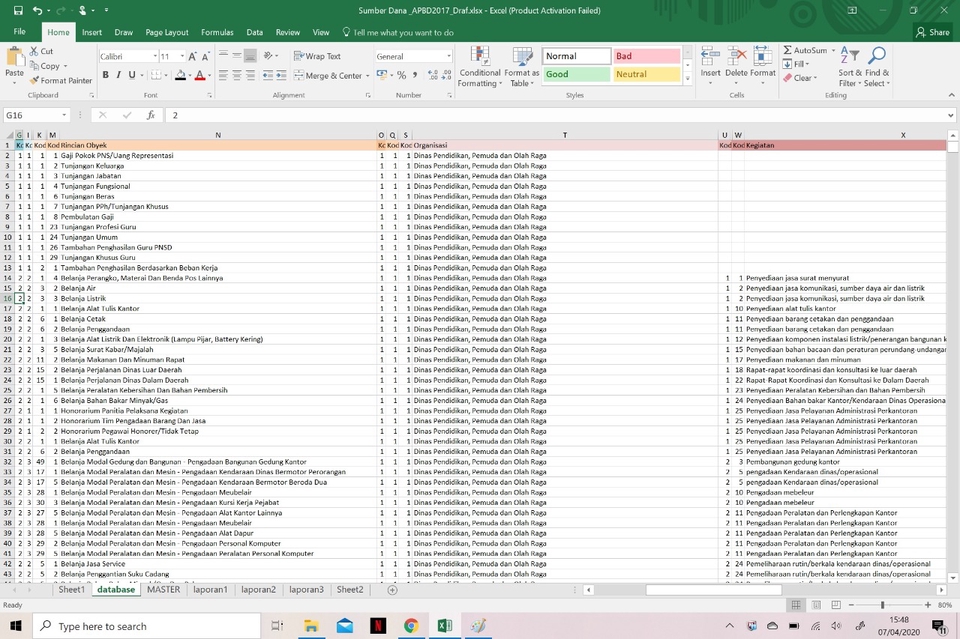Add new sheet with plus icon

pos(392,590)
